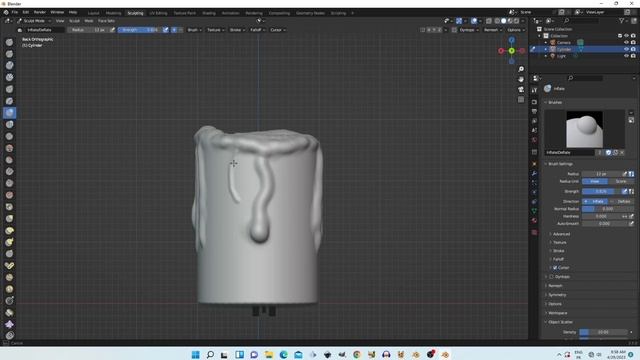This screenshot has height=360, width=640.
Task: Select the Clay Strips brush tool
Action: click(9, 77)
